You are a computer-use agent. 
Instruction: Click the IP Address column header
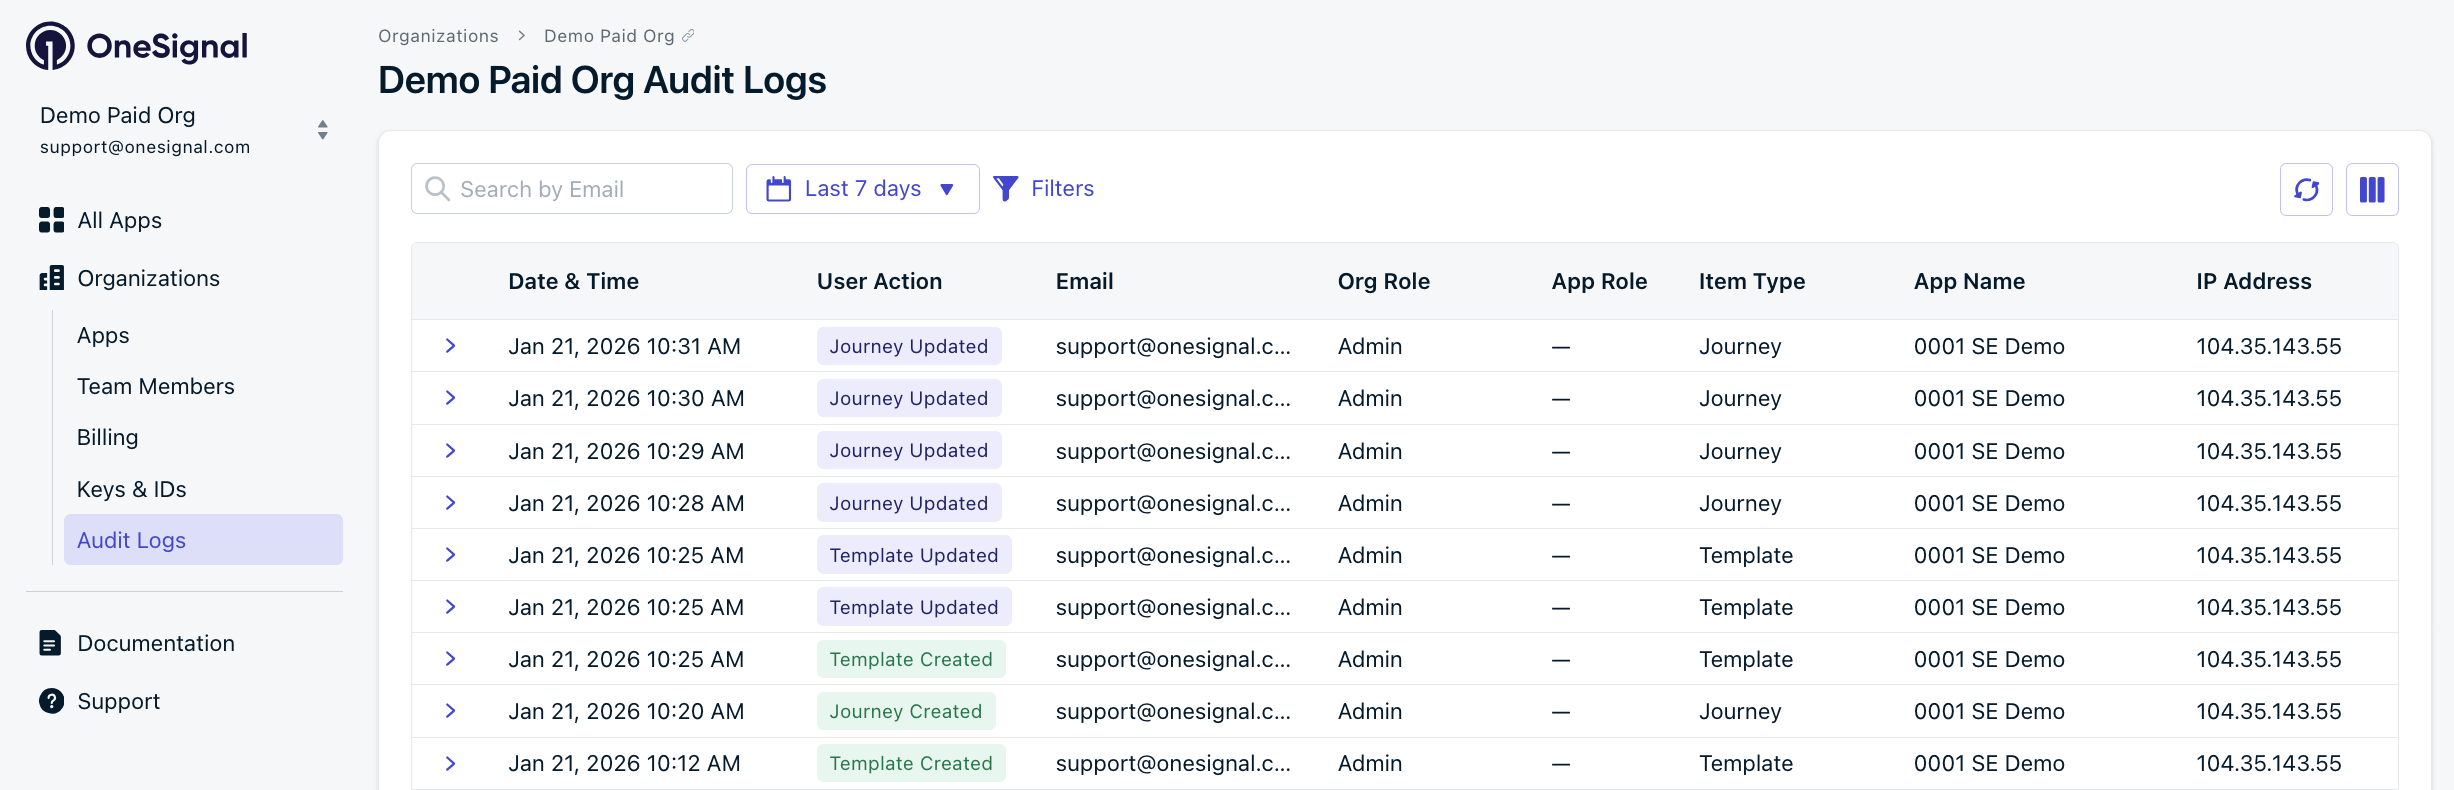pyautogui.click(x=2253, y=281)
